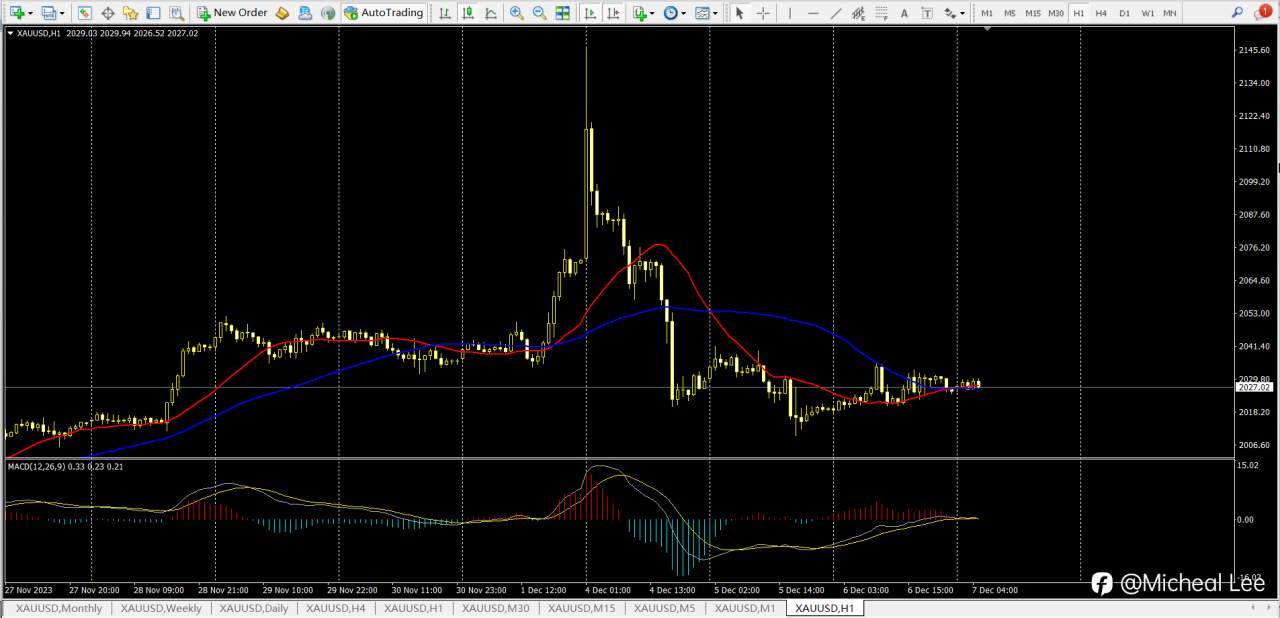The width and height of the screenshot is (1280, 618).
Task: Select the candlestick chart type icon
Action: [467, 13]
